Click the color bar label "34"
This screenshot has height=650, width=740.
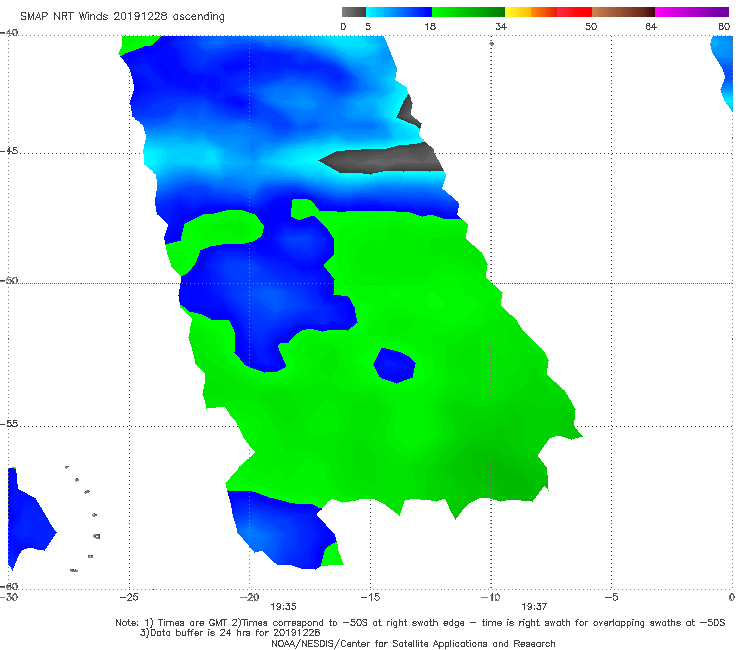501,26
